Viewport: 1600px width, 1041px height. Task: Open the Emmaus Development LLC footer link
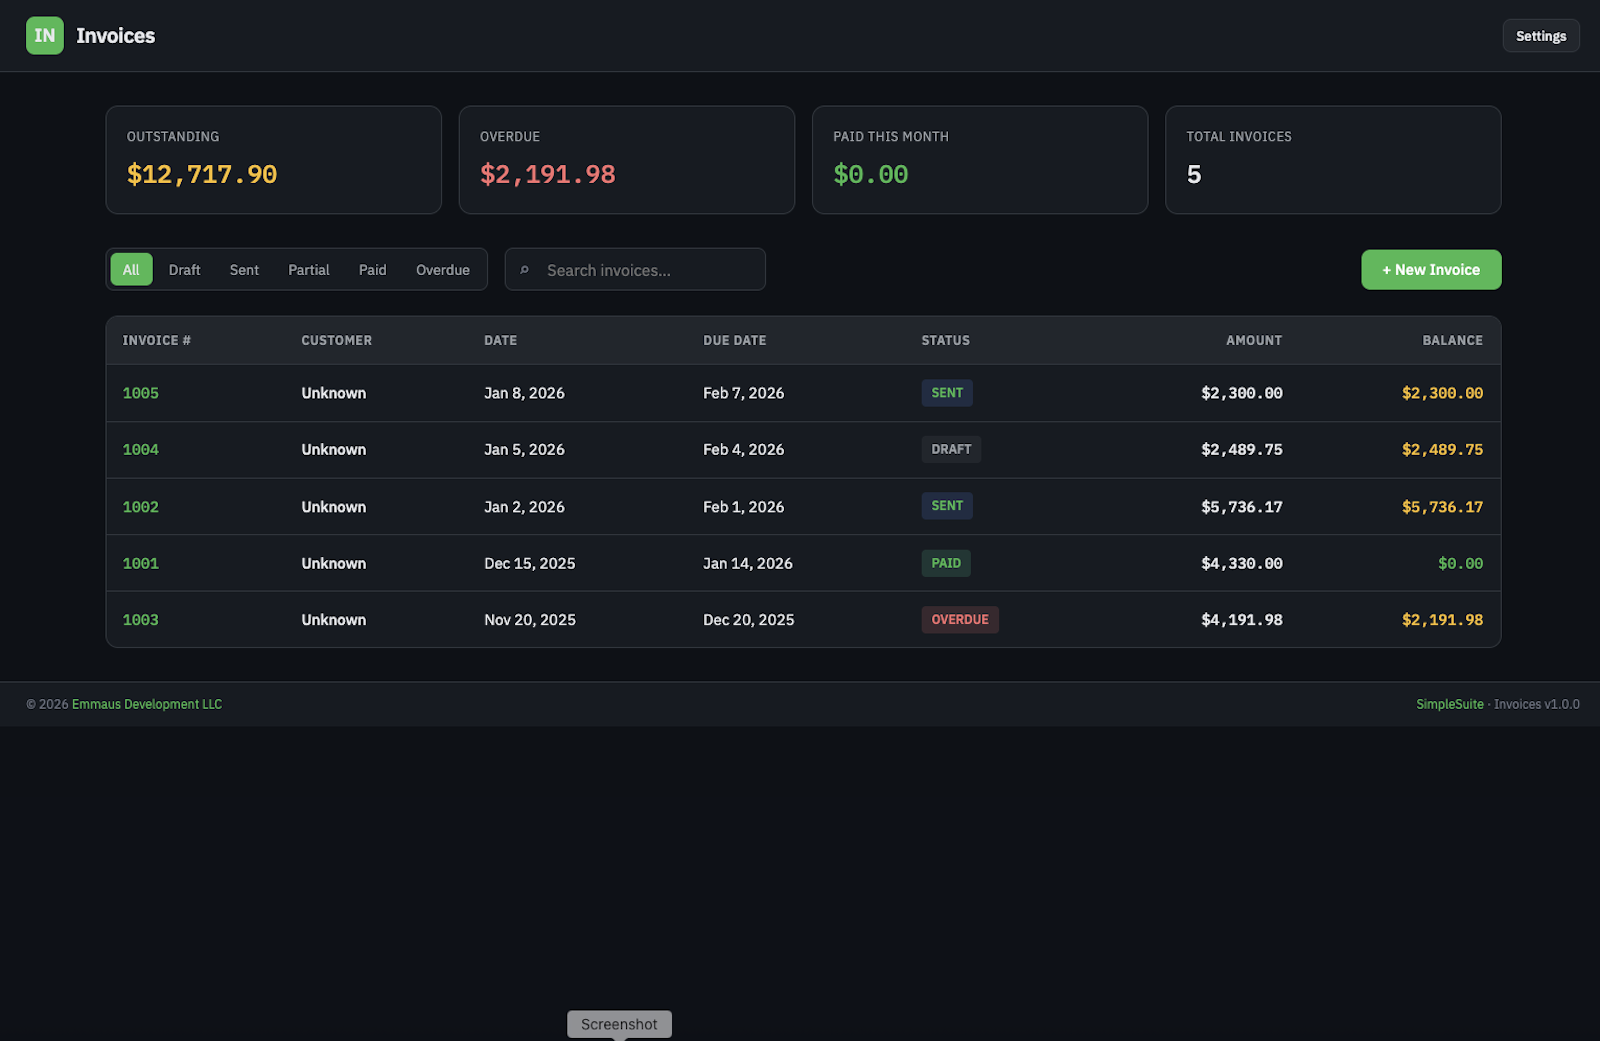click(x=146, y=704)
